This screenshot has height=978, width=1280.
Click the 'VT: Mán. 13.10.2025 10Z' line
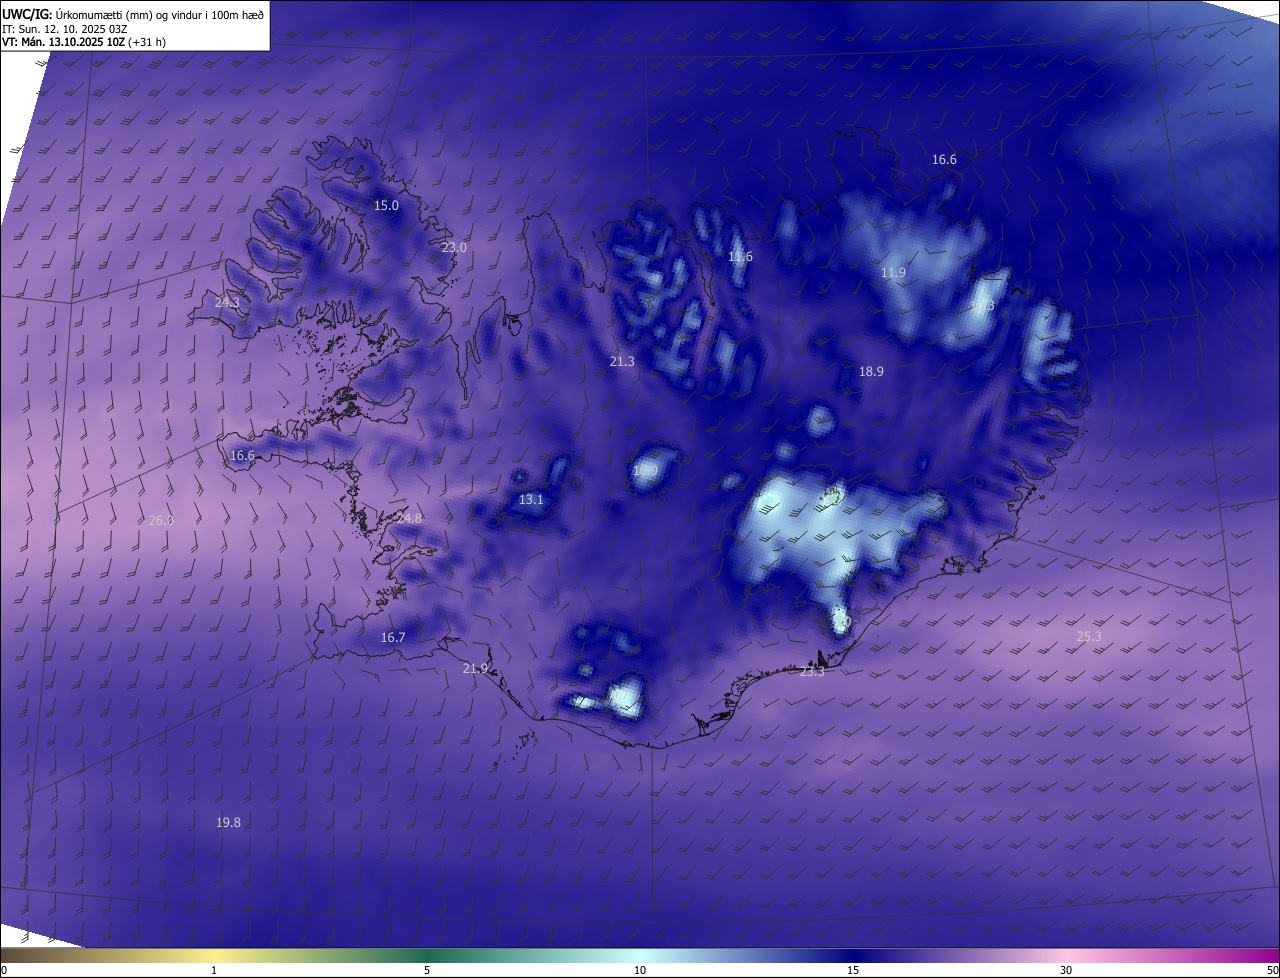coord(63,42)
